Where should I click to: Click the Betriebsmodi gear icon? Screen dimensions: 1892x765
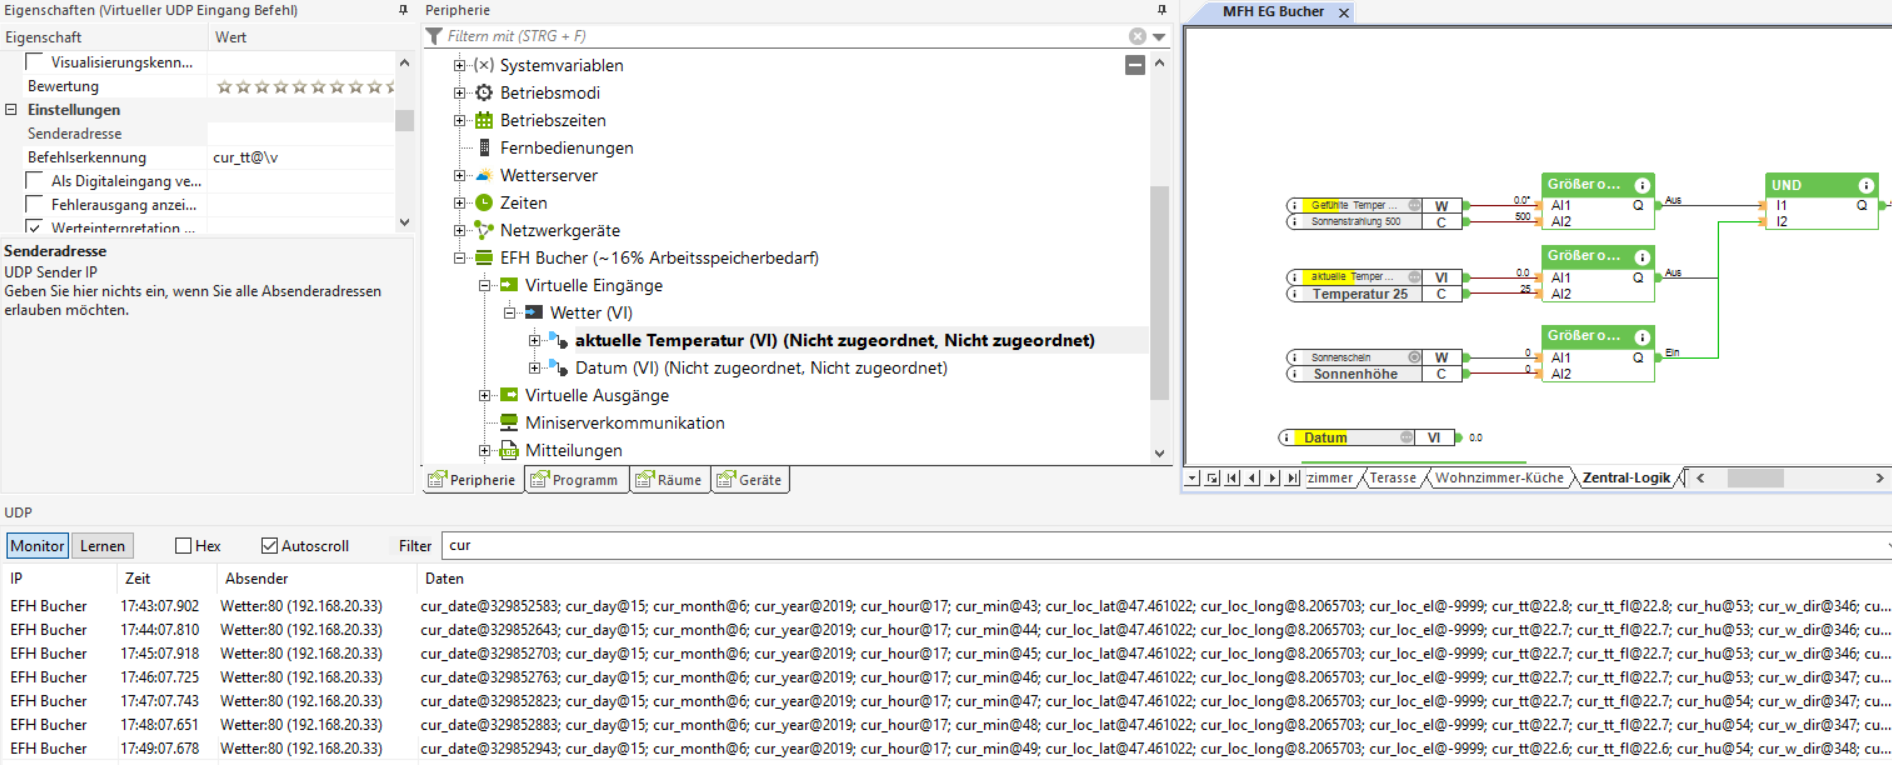(484, 93)
